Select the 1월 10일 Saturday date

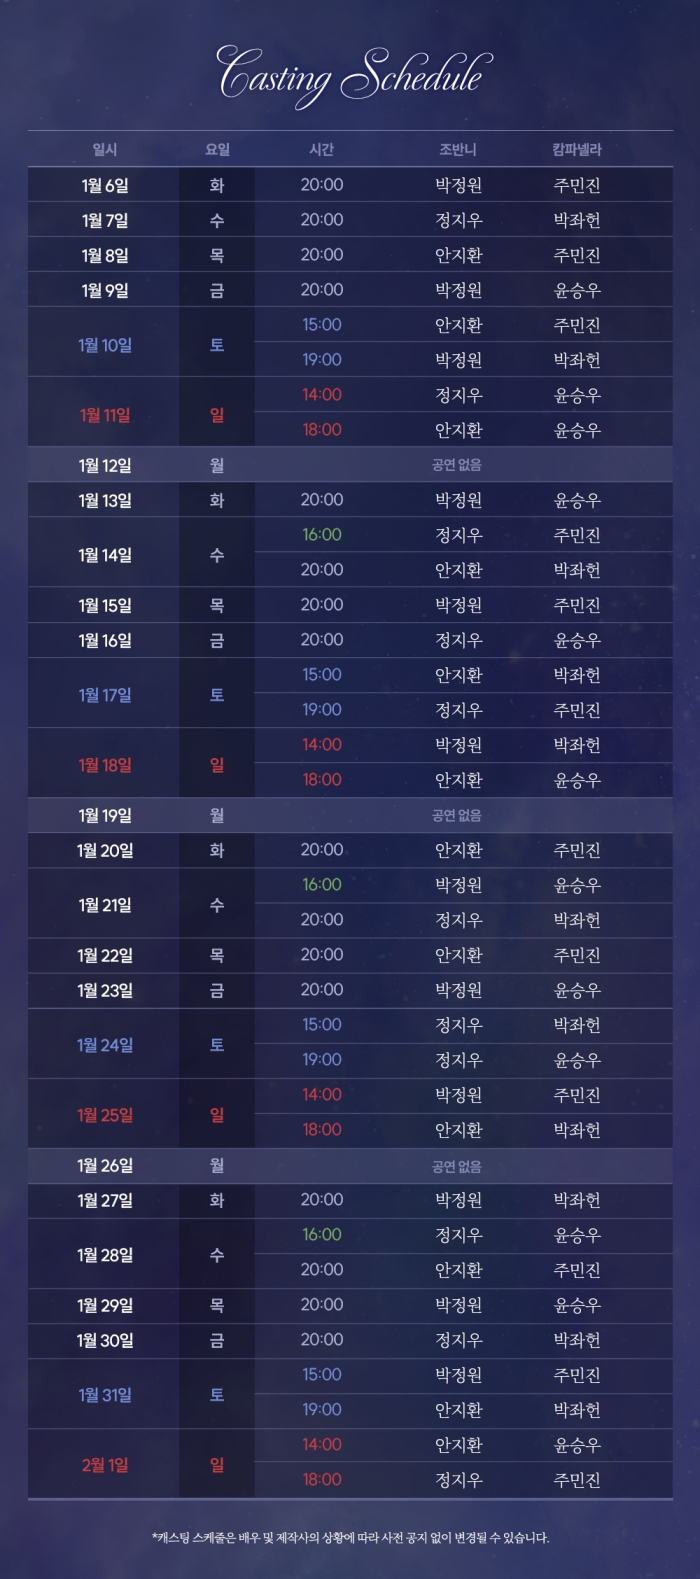point(105,345)
